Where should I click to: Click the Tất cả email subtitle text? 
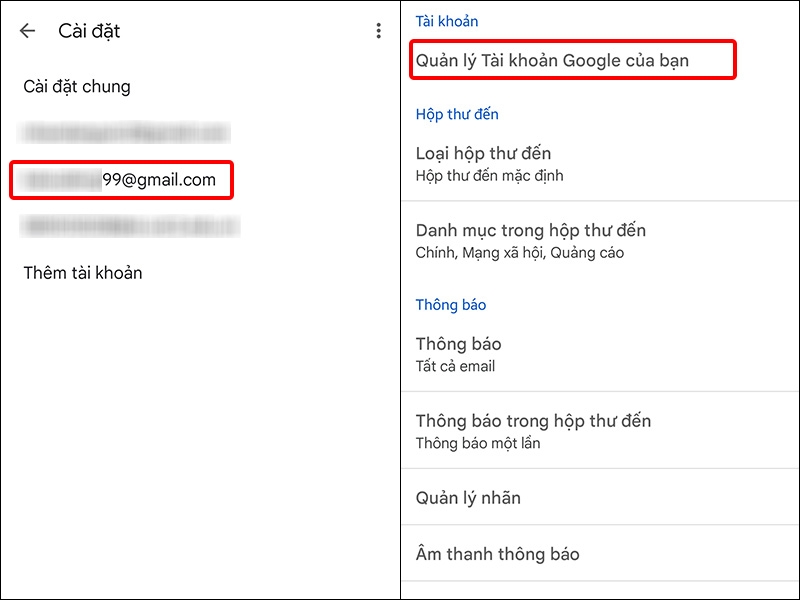pyautogui.click(x=447, y=365)
